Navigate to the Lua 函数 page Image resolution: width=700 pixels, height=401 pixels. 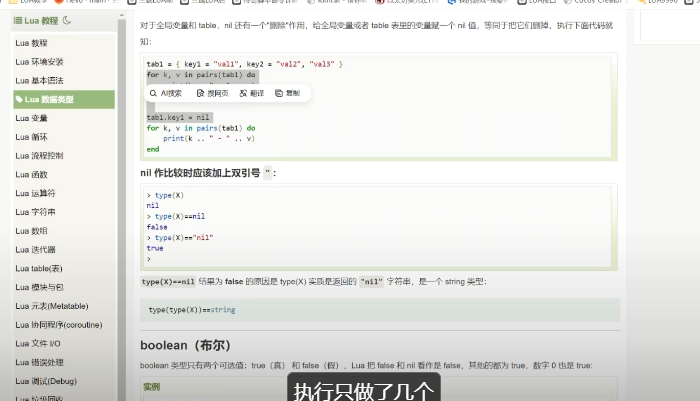(31, 174)
